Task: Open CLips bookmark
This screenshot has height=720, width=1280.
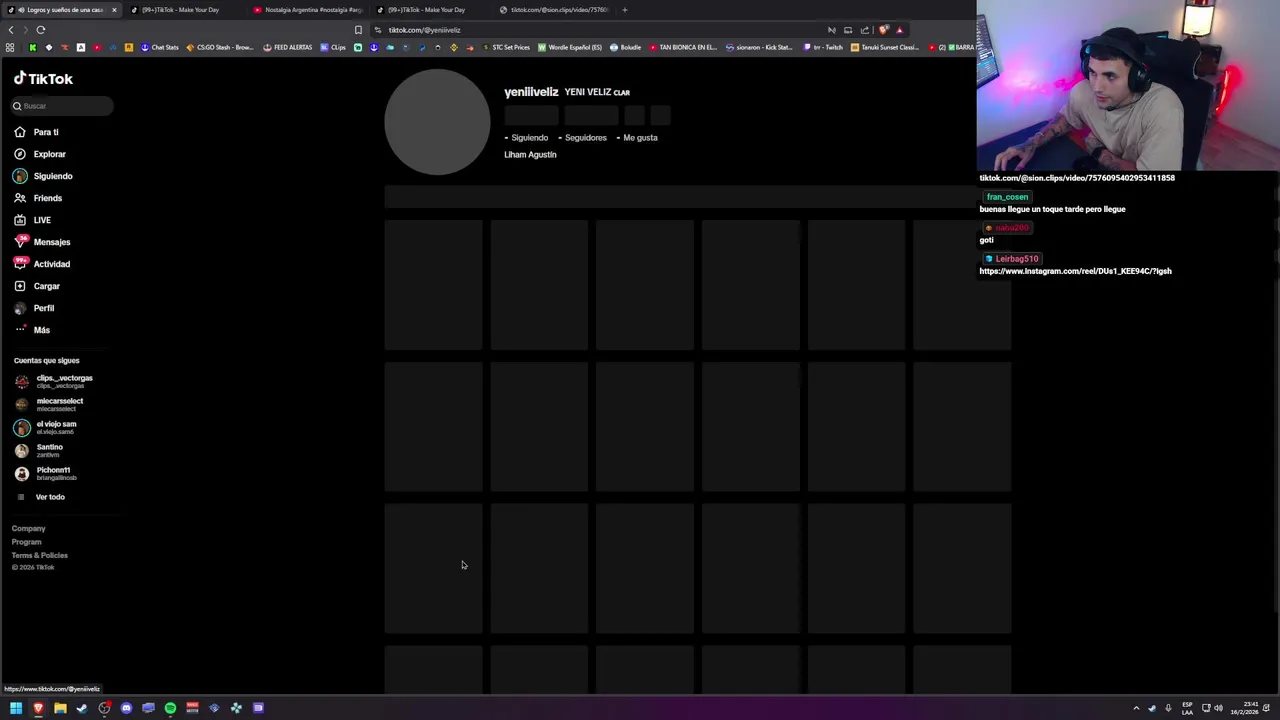Action: pos(333,47)
